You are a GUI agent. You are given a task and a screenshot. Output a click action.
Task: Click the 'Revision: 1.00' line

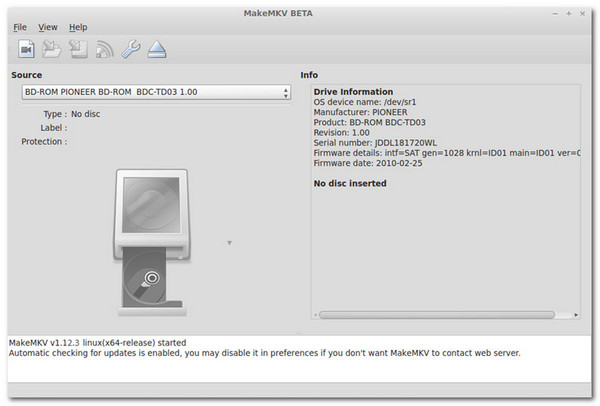pyautogui.click(x=342, y=133)
